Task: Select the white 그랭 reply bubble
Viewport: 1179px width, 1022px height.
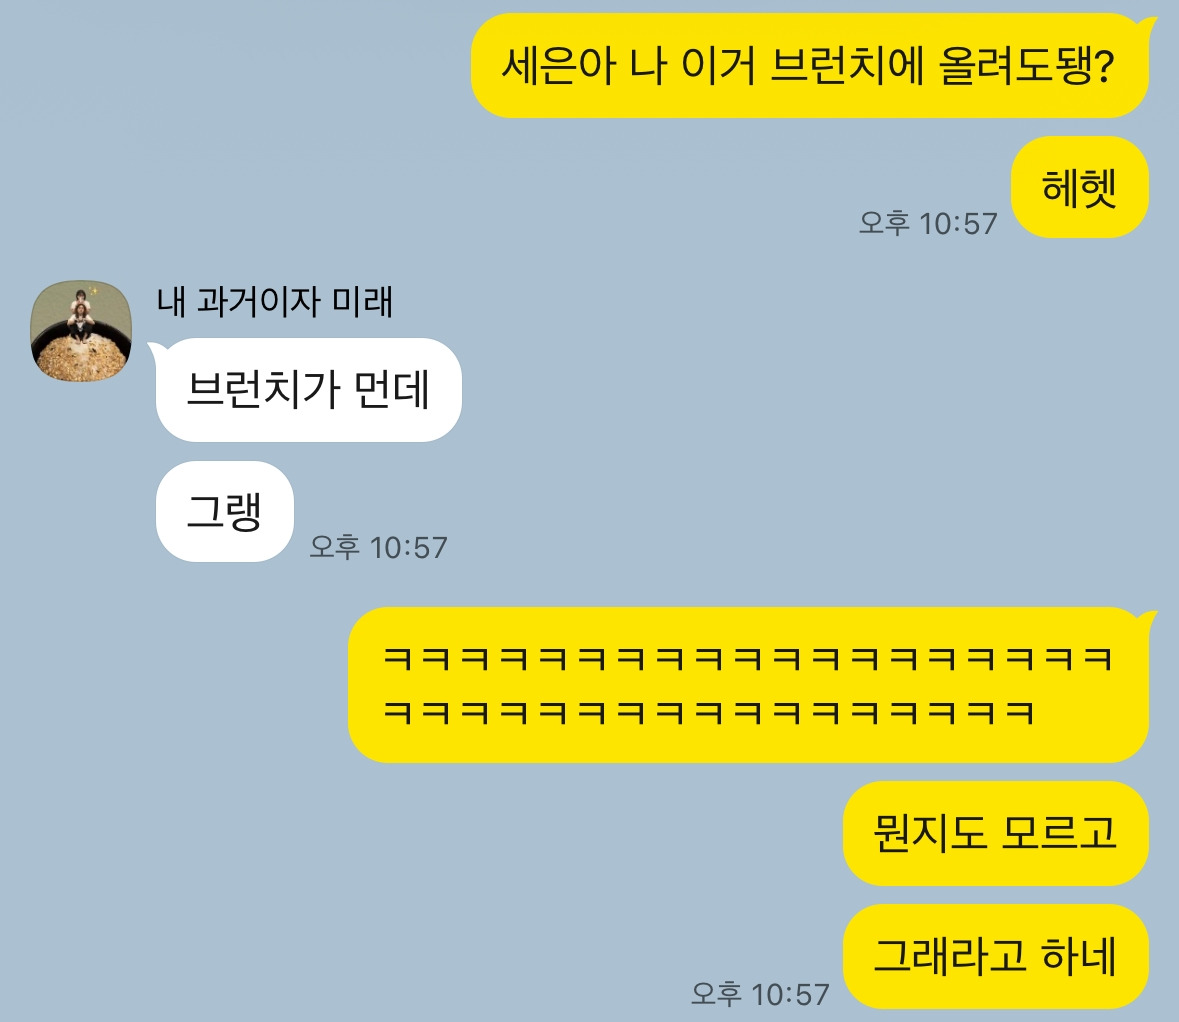Action: pyautogui.click(x=224, y=511)
